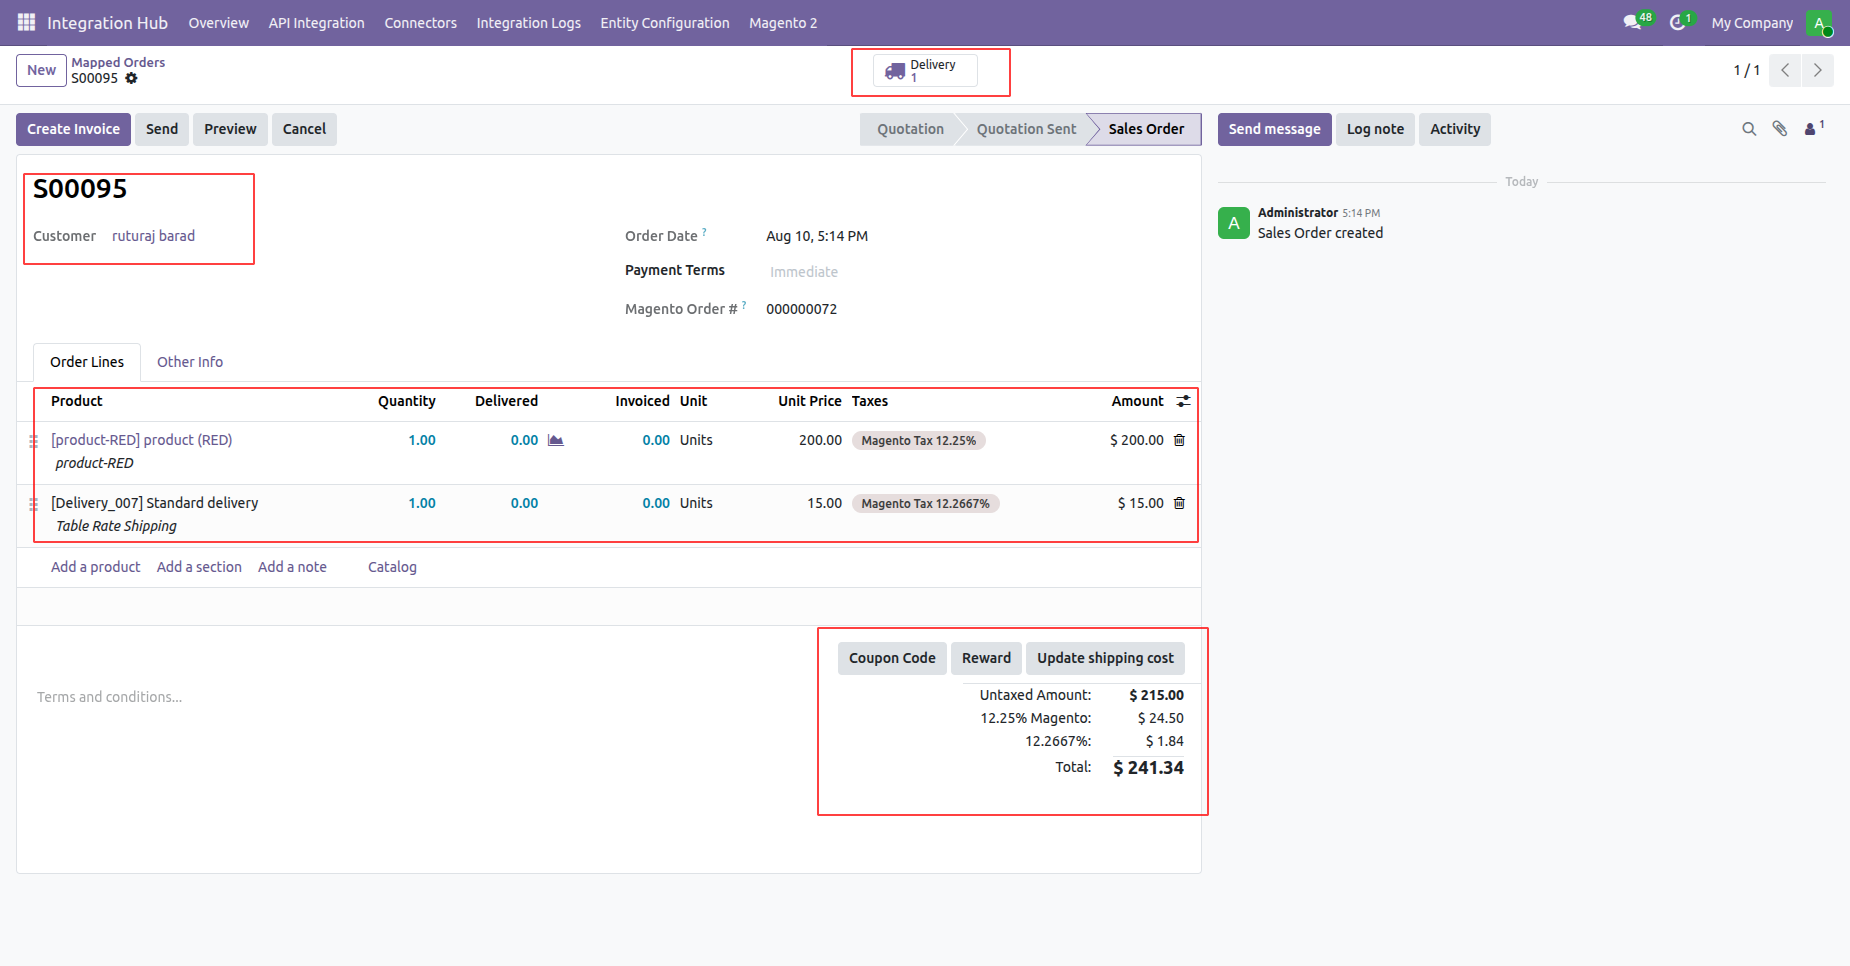Open the gear actions menu next to S00095
The width and height of the screenshot is (1850, 966).
131,78
